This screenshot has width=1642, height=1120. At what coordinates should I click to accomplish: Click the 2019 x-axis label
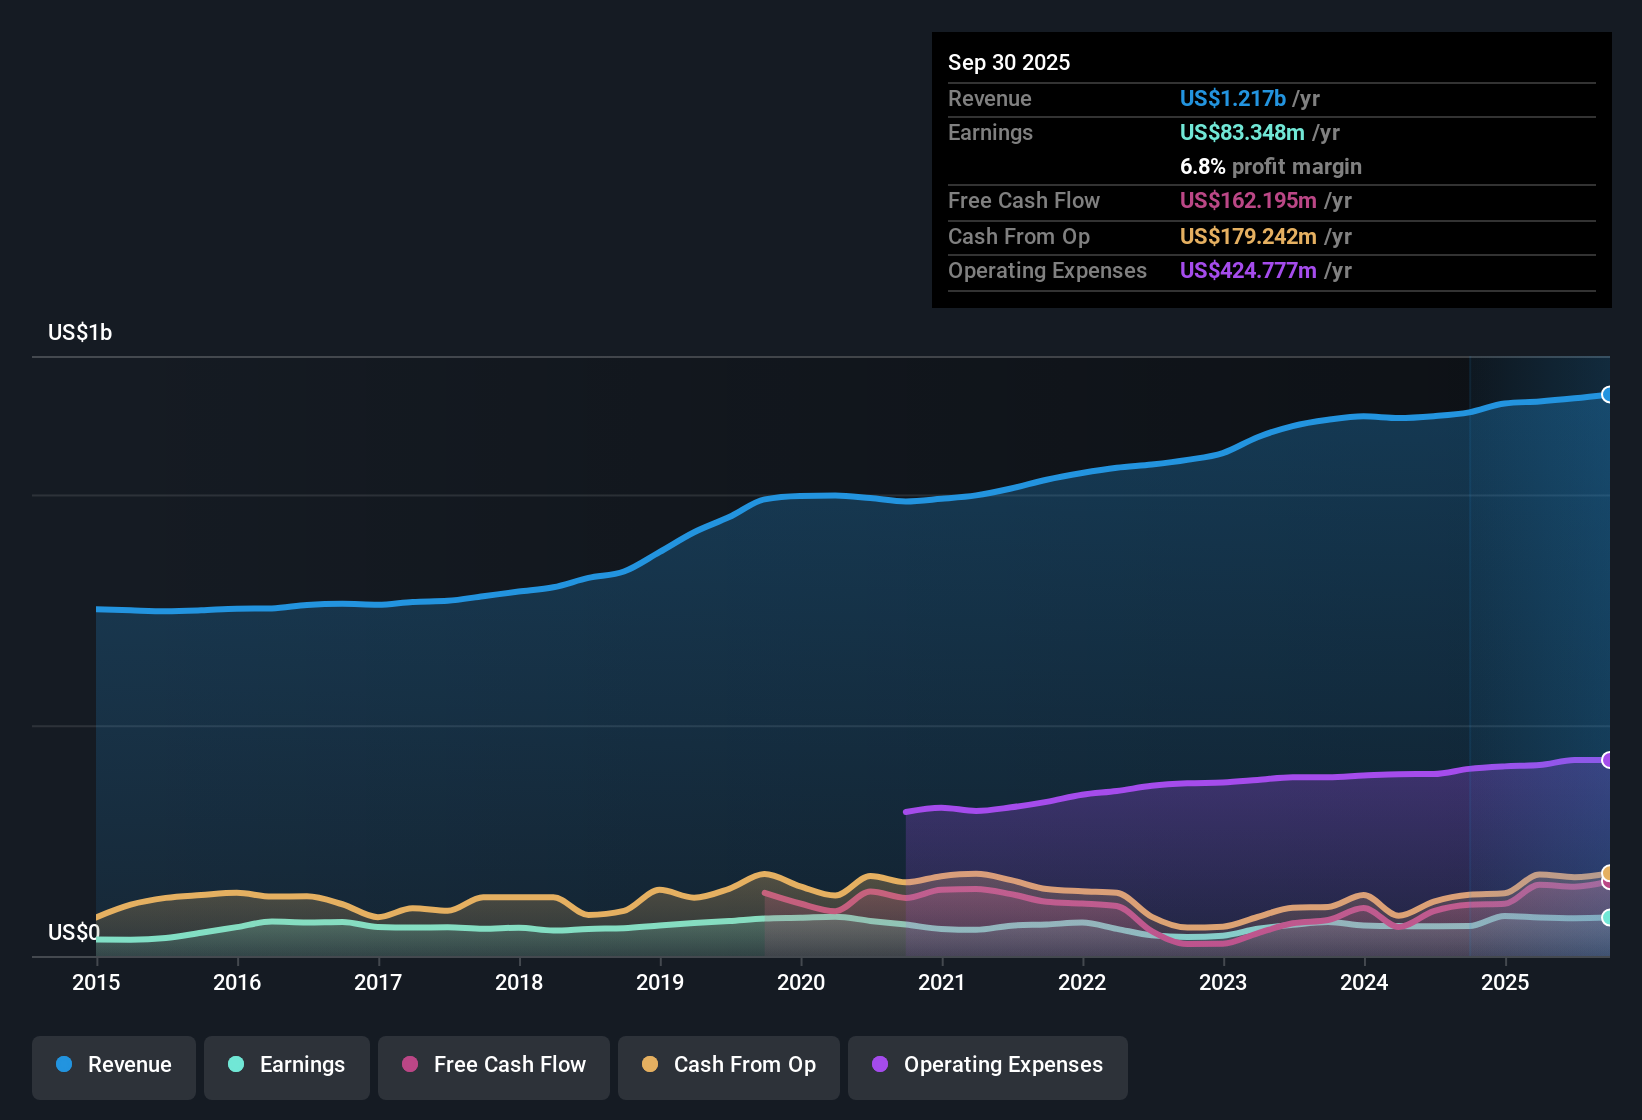[660, 983]
